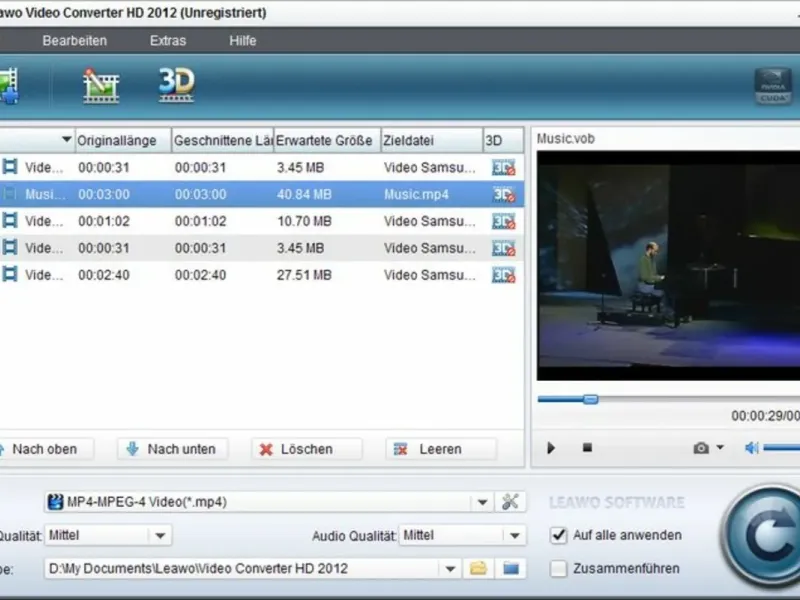Click the Nach unten button
Screen dimensions: 800x600
tap(172, 449)
